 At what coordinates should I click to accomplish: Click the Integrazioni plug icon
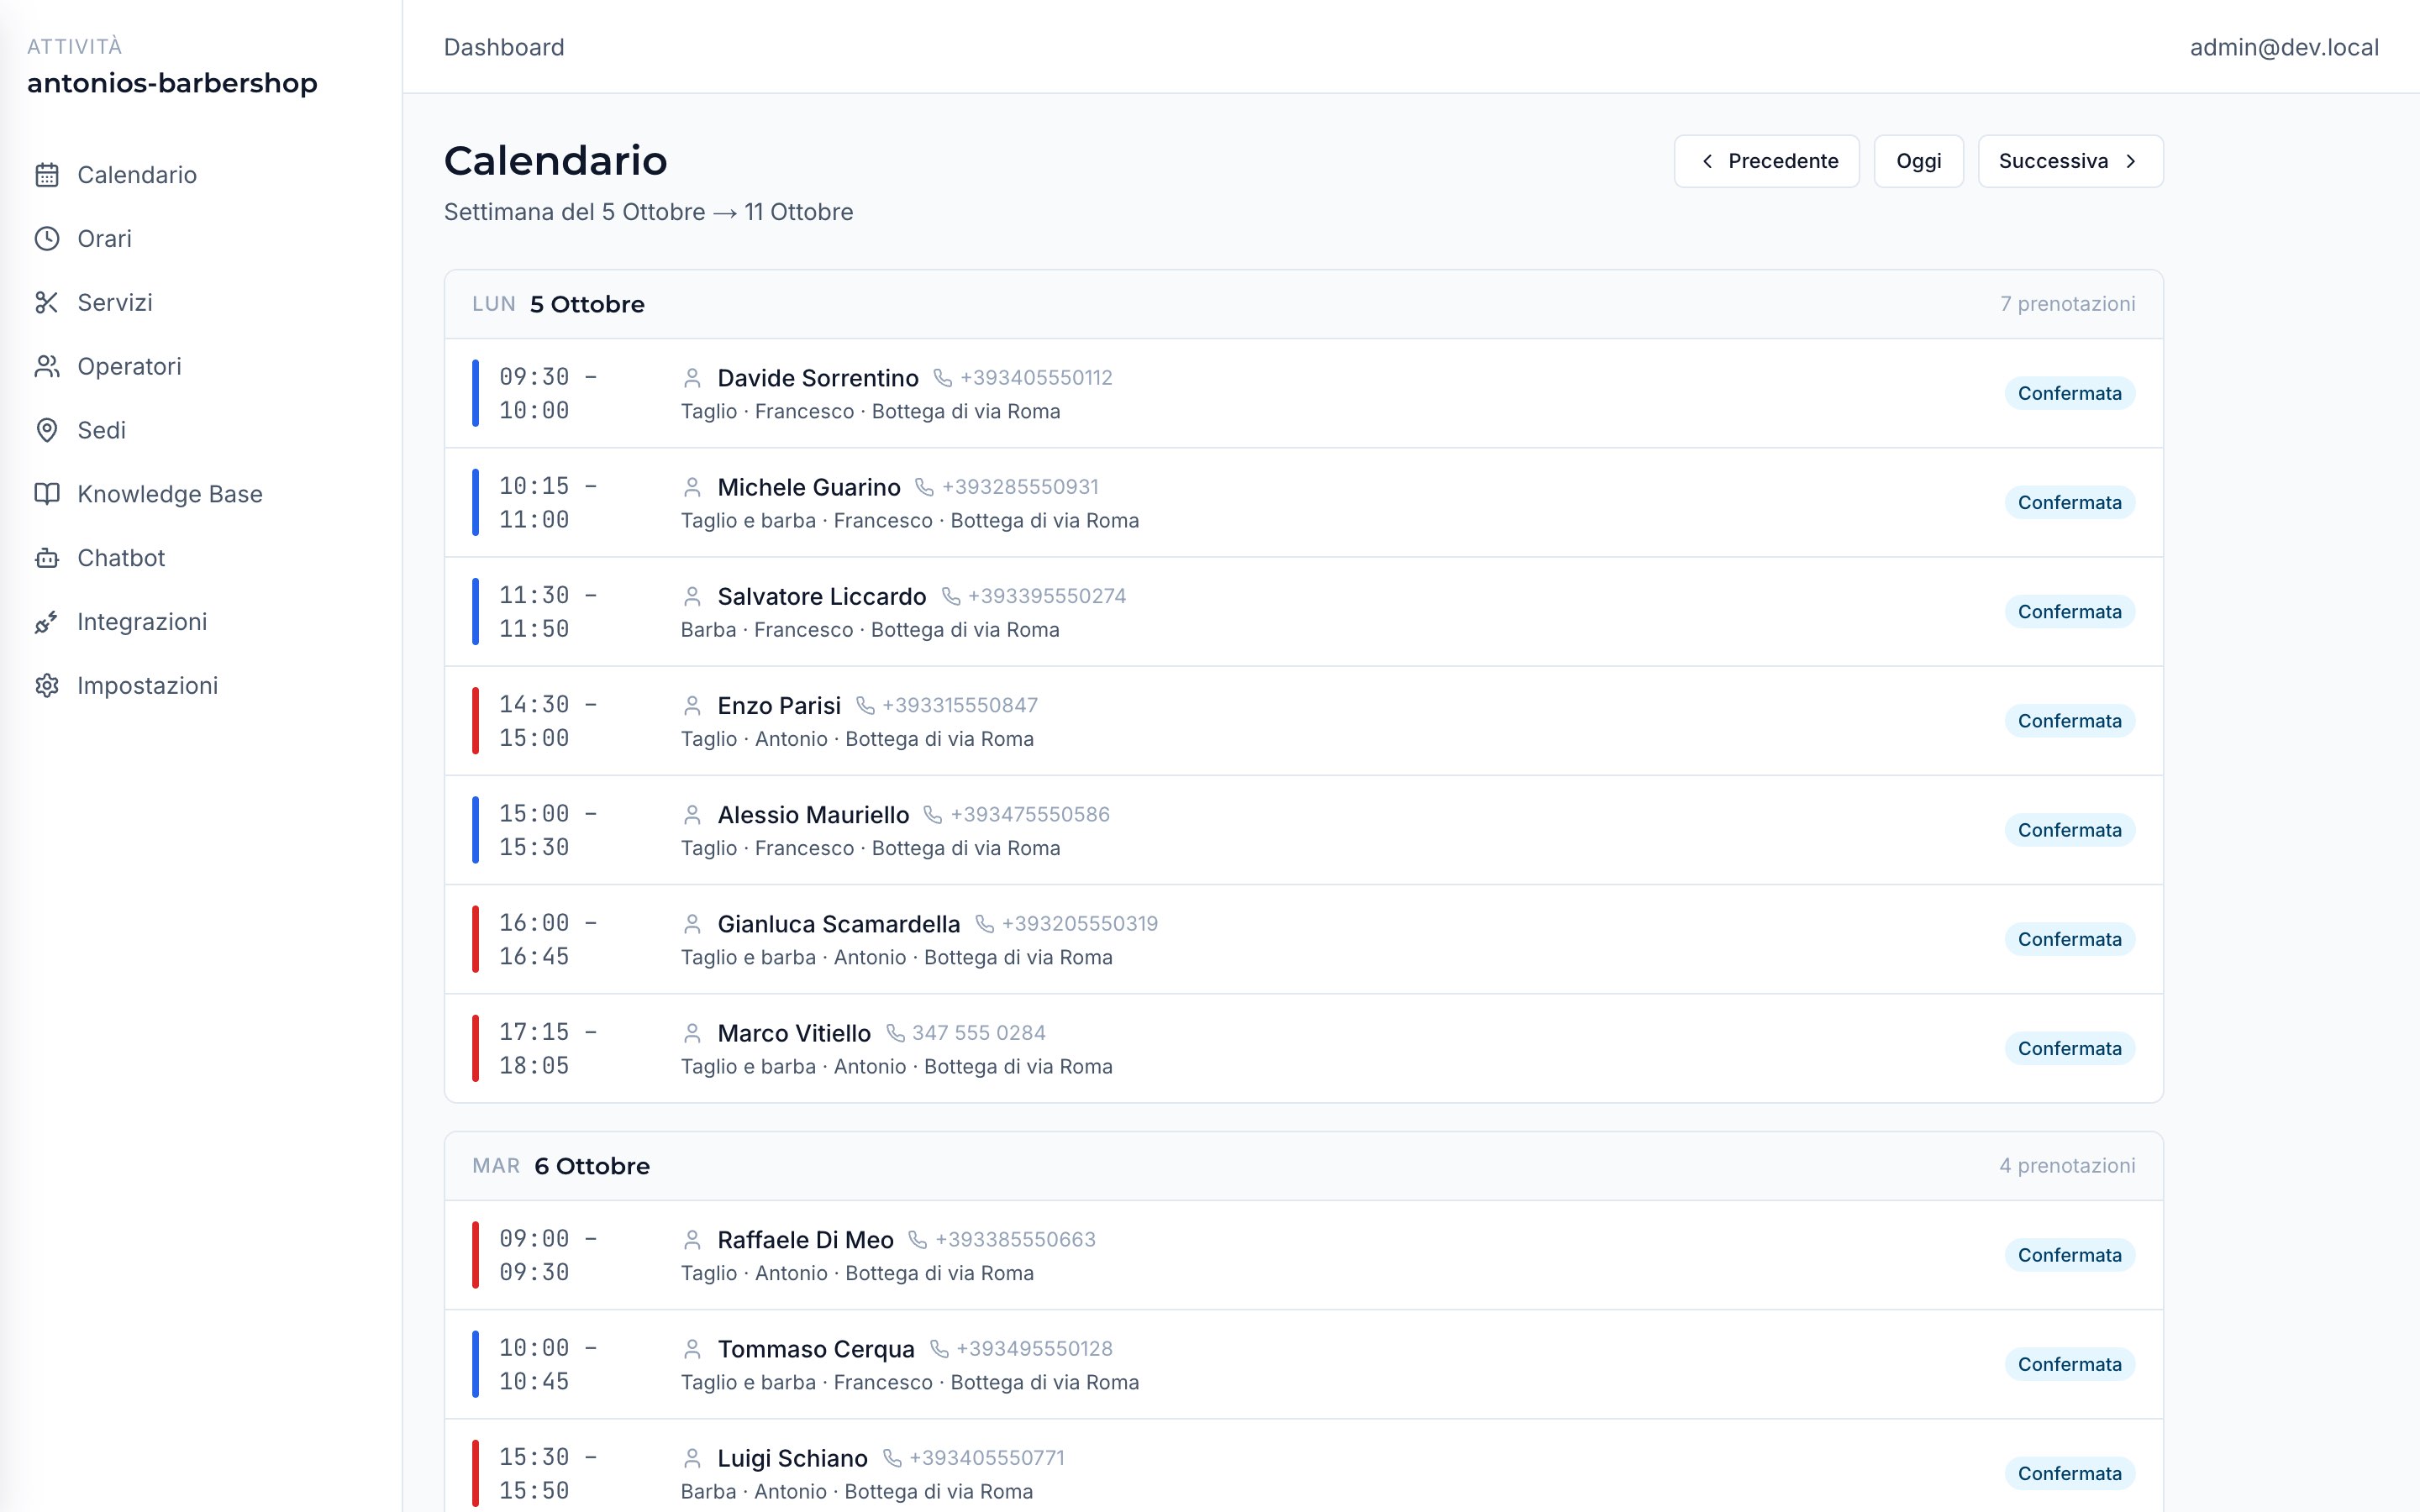(x=47, y=623)
